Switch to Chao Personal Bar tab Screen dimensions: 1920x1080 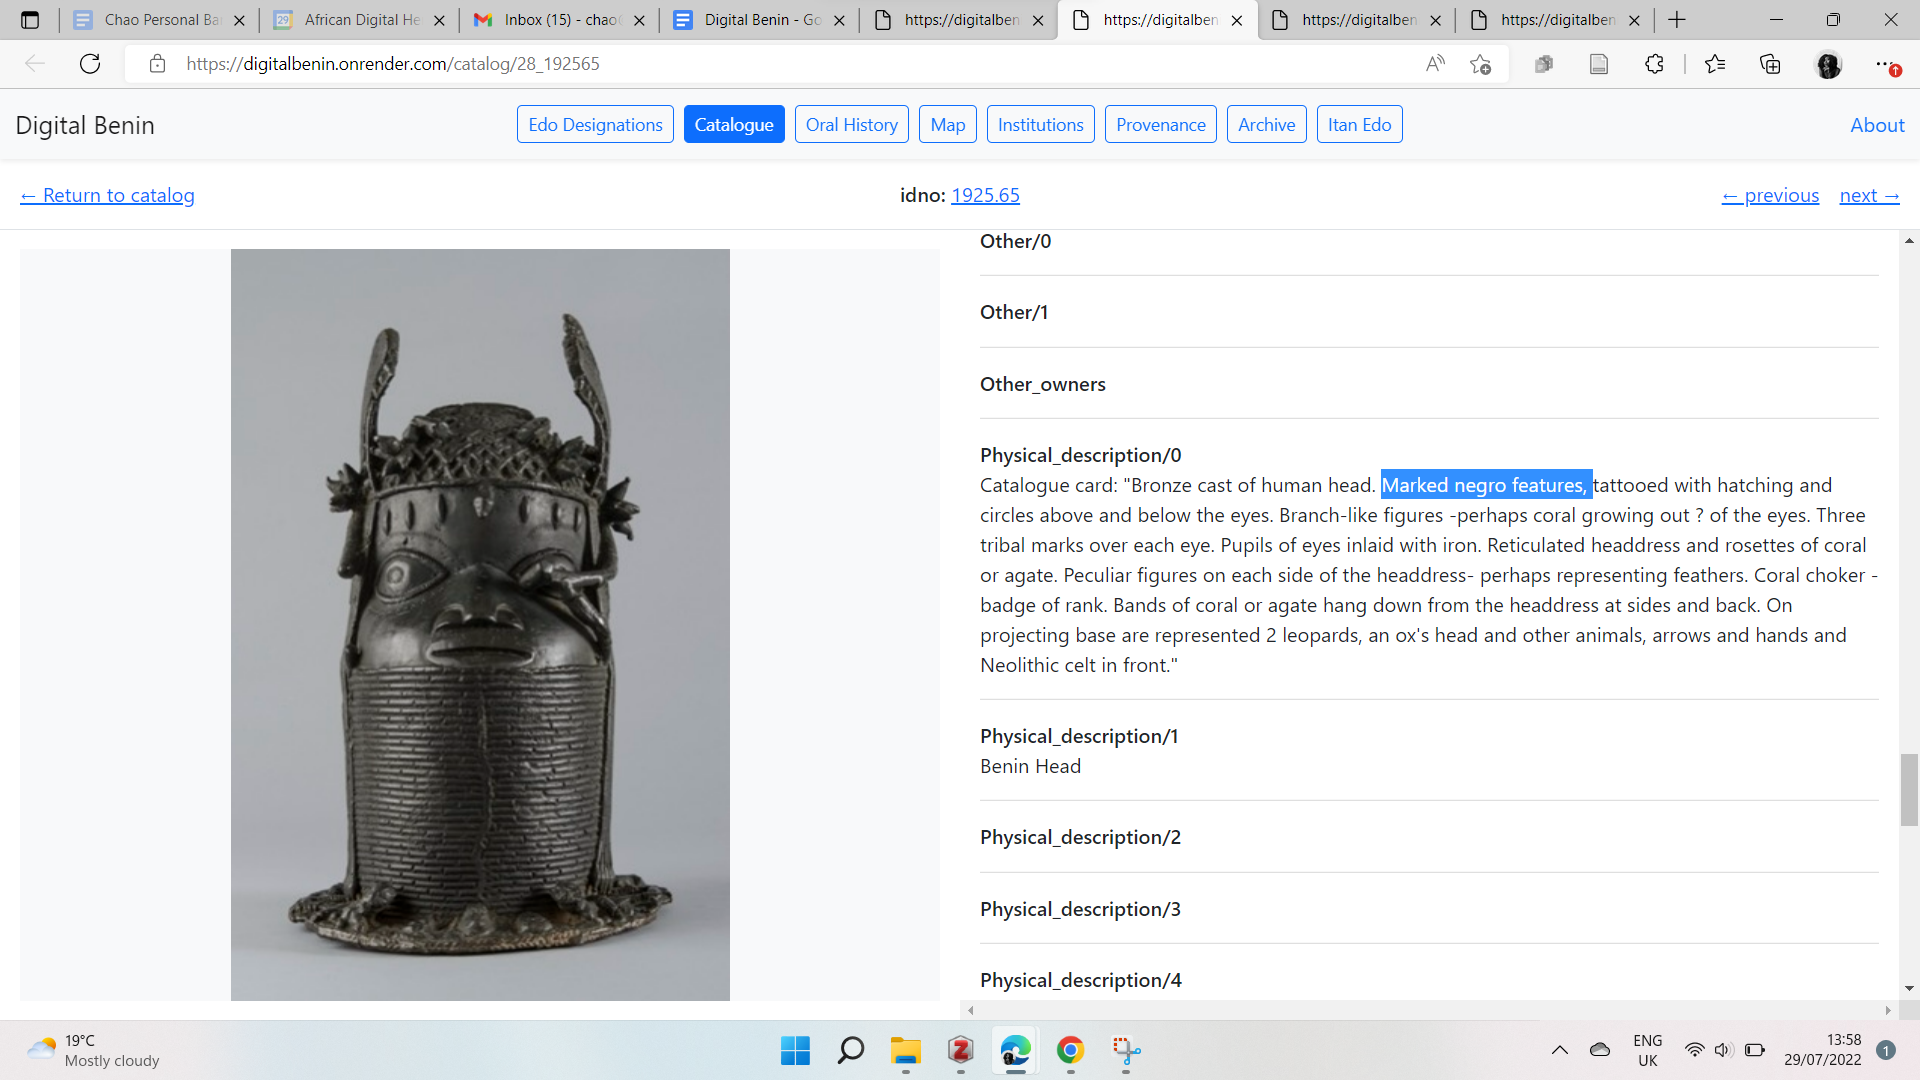[161, 20]
